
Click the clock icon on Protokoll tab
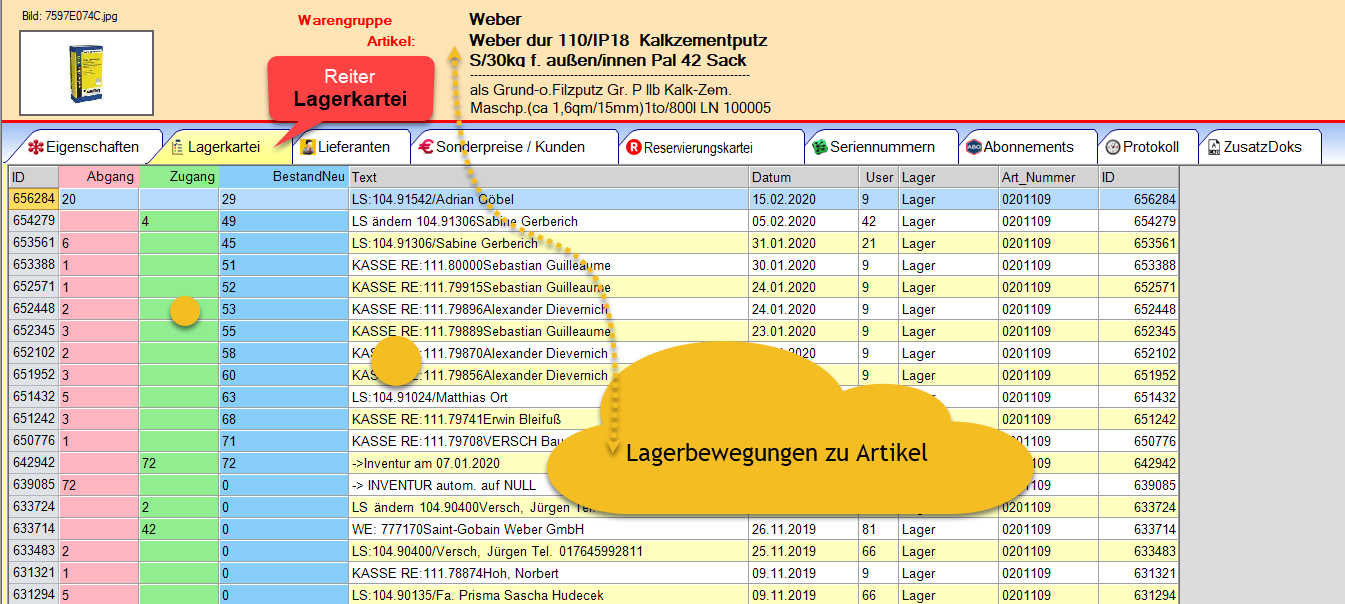click(x=1113, y=147)
